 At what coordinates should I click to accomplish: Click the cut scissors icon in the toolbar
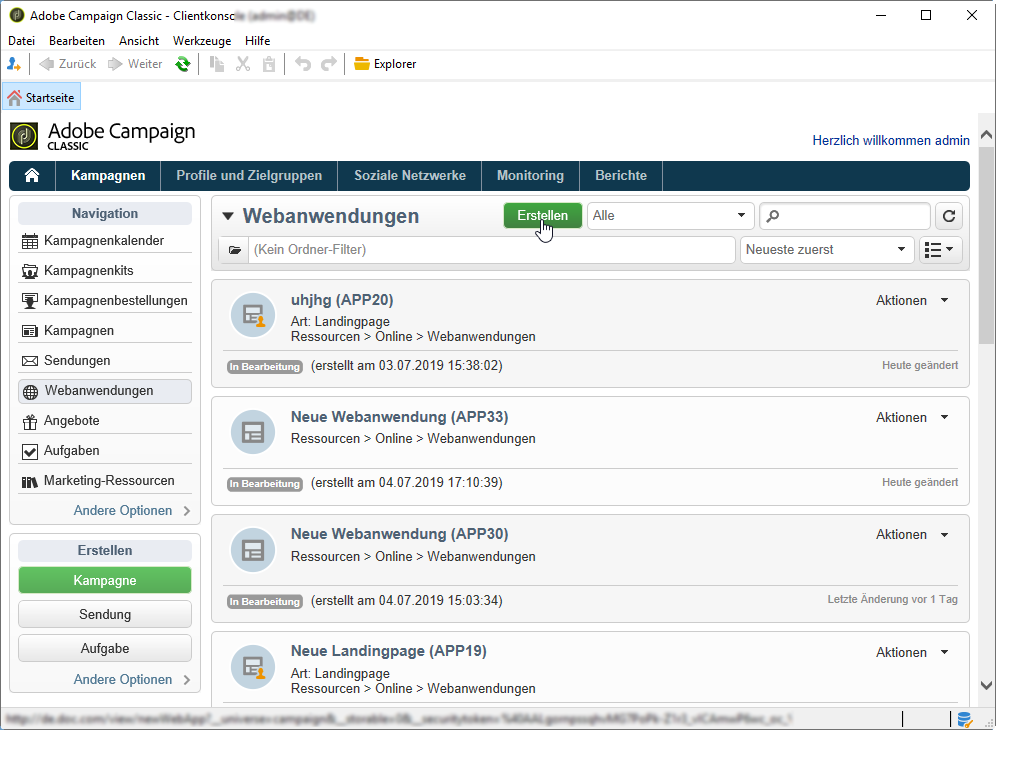pyautogui.click(x=243, y=64)
